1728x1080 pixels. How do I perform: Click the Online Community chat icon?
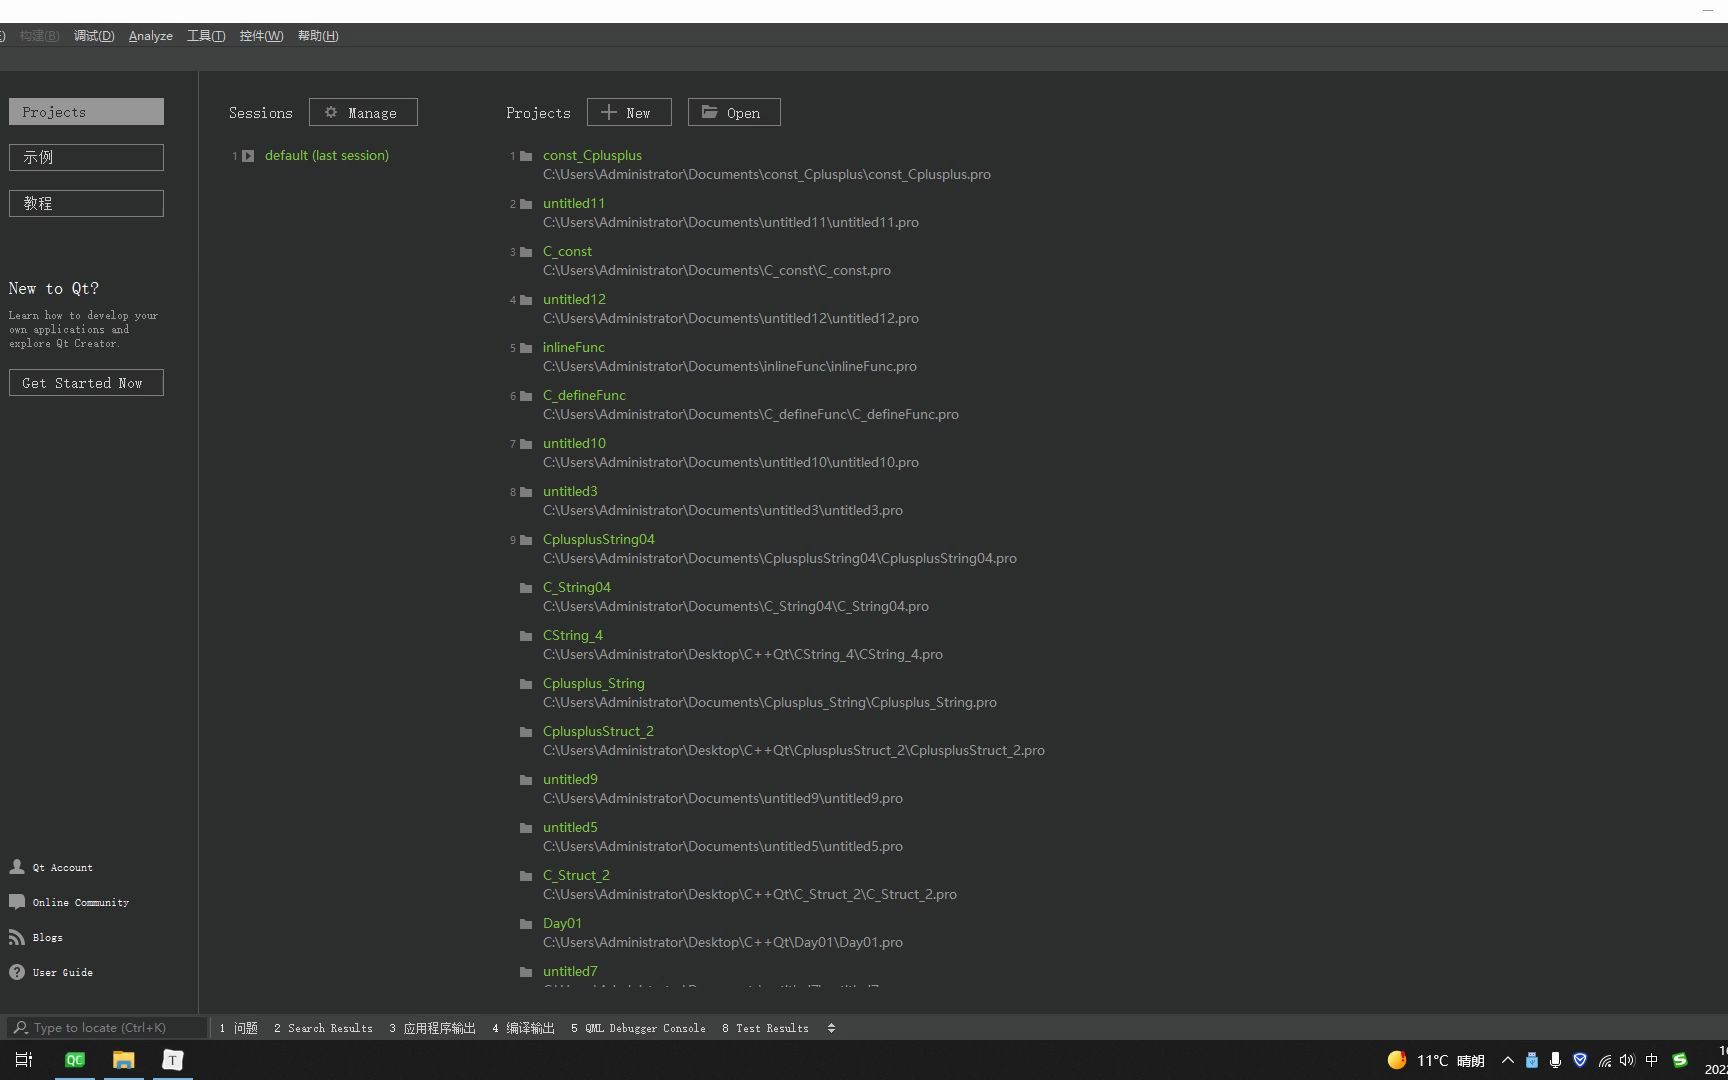point(17,902)
